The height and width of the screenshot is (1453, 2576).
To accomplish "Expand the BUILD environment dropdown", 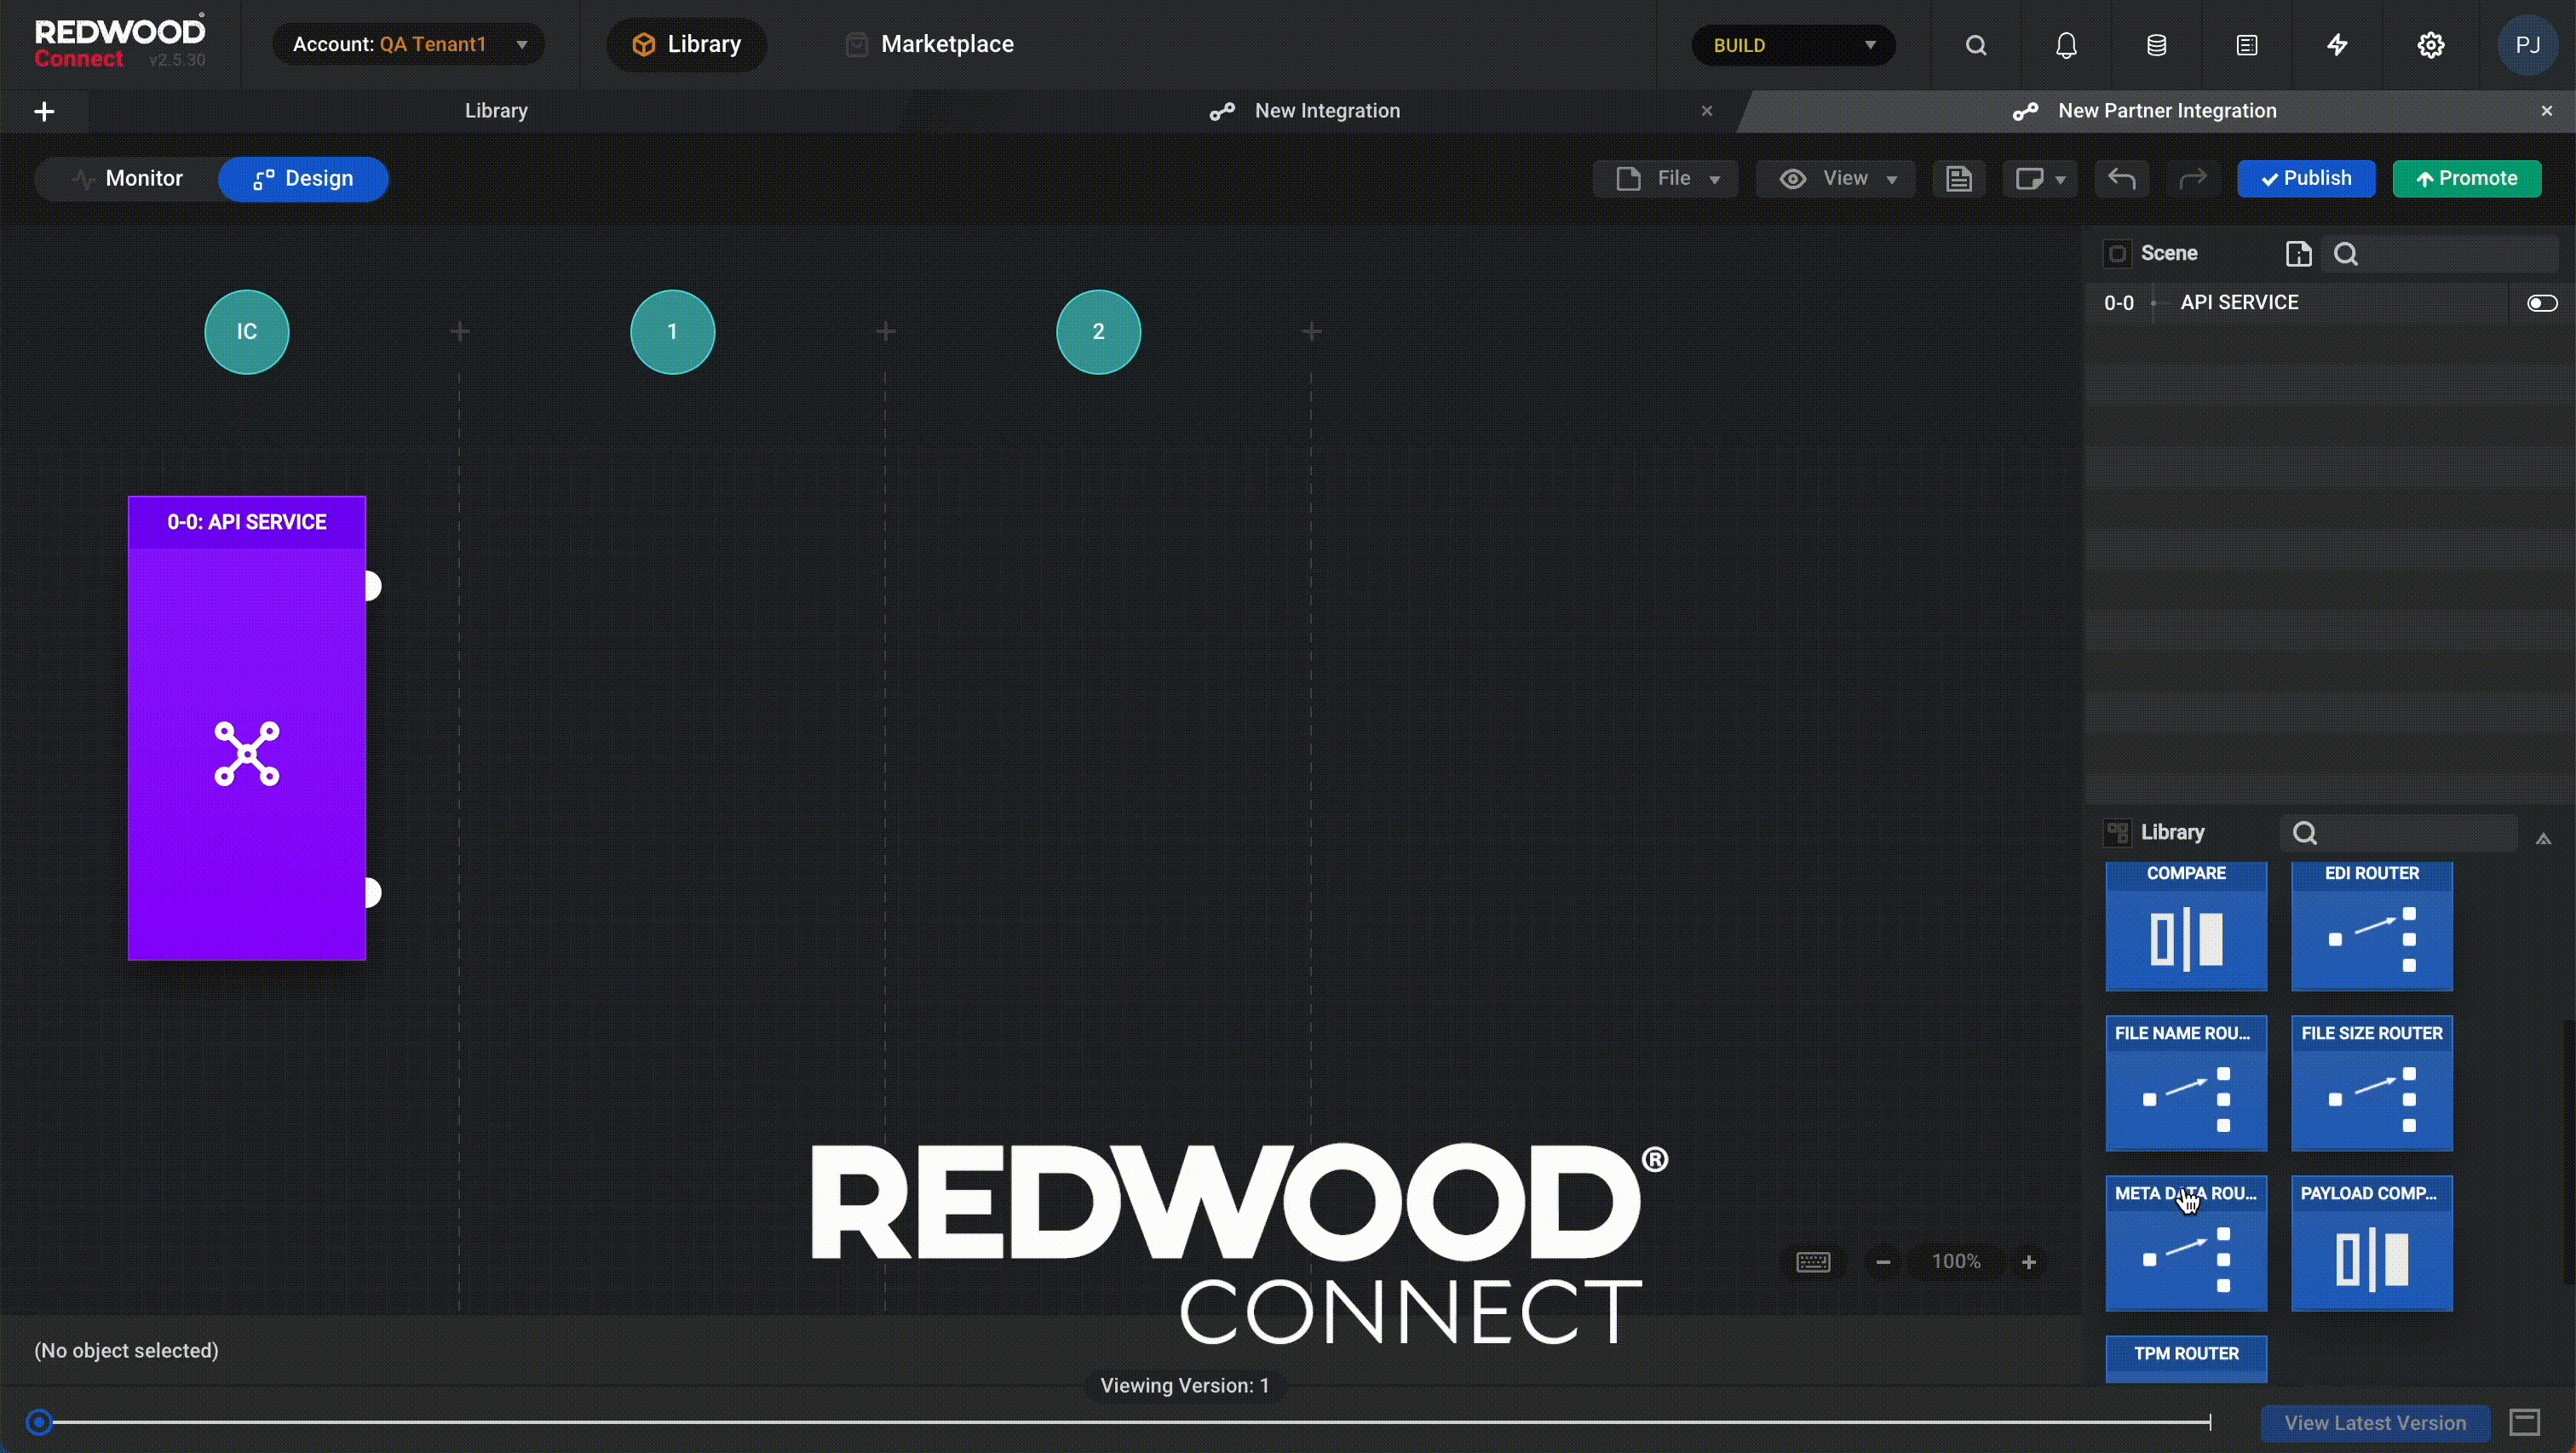I will (1793, 45).
